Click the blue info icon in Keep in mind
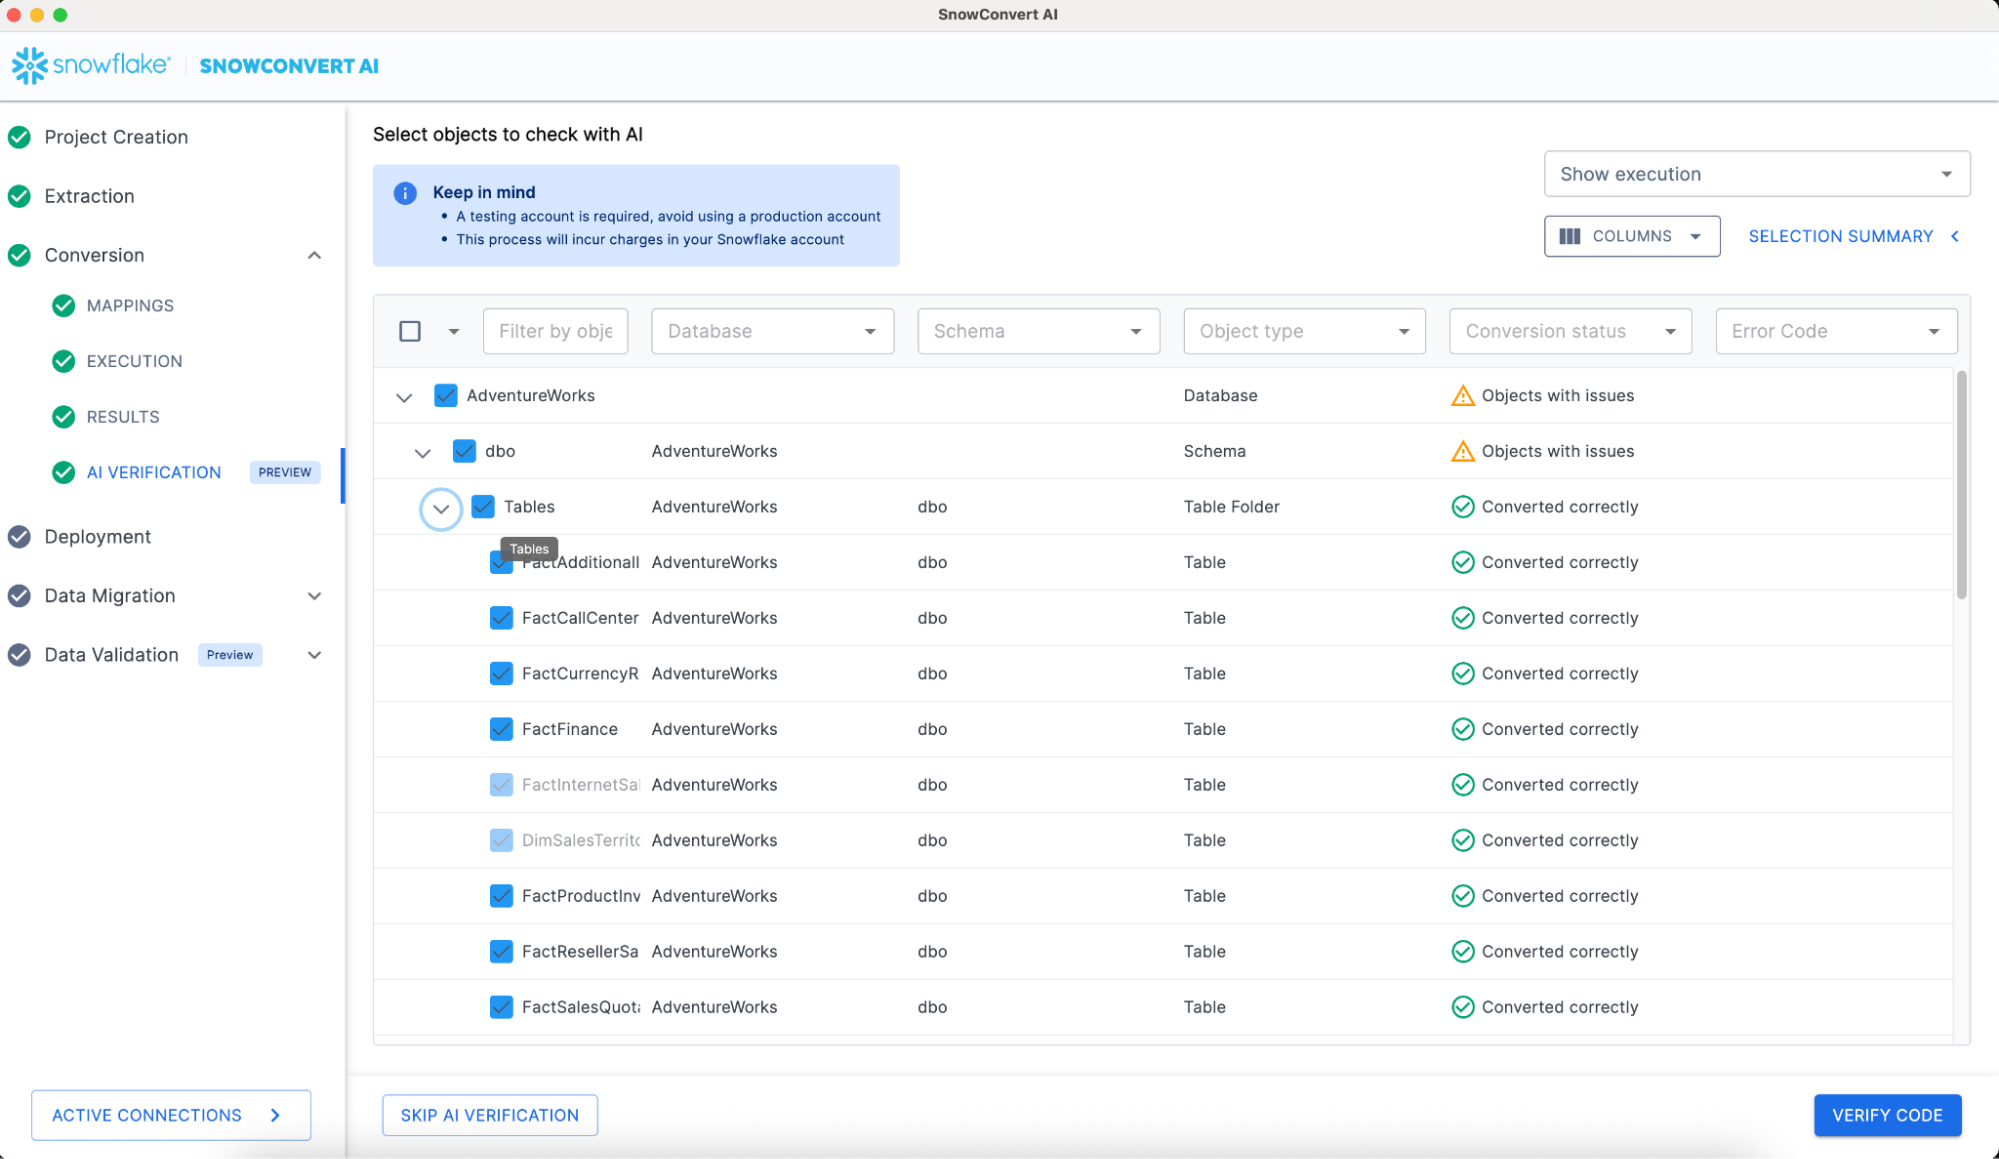Viewport: 1999px width, 1159px height. [x=405, y=193]
